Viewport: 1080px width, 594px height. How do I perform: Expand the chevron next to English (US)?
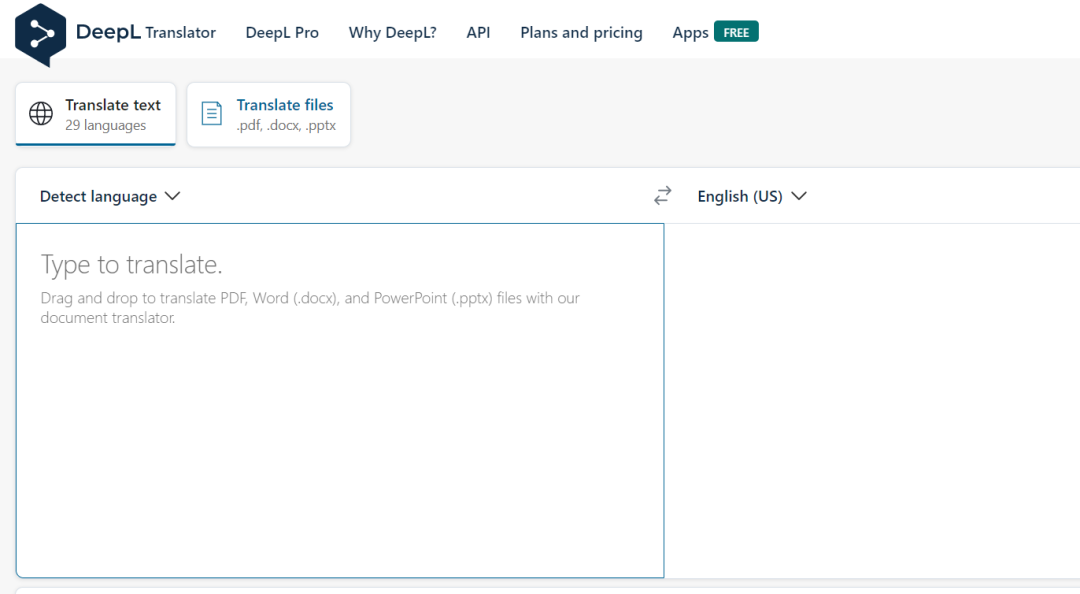pos(798,196)
